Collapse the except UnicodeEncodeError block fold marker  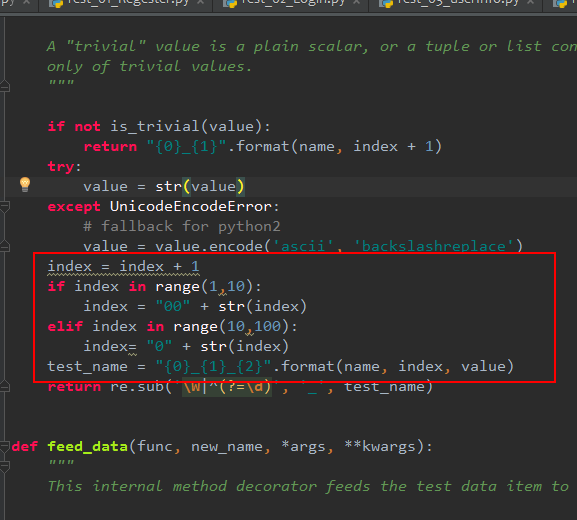tap(4, 206)
